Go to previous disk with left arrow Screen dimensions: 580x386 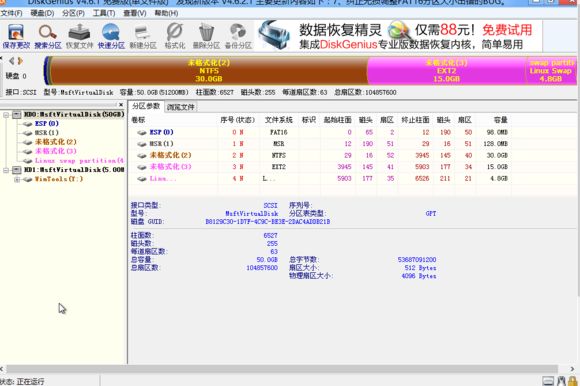[11, 61]
